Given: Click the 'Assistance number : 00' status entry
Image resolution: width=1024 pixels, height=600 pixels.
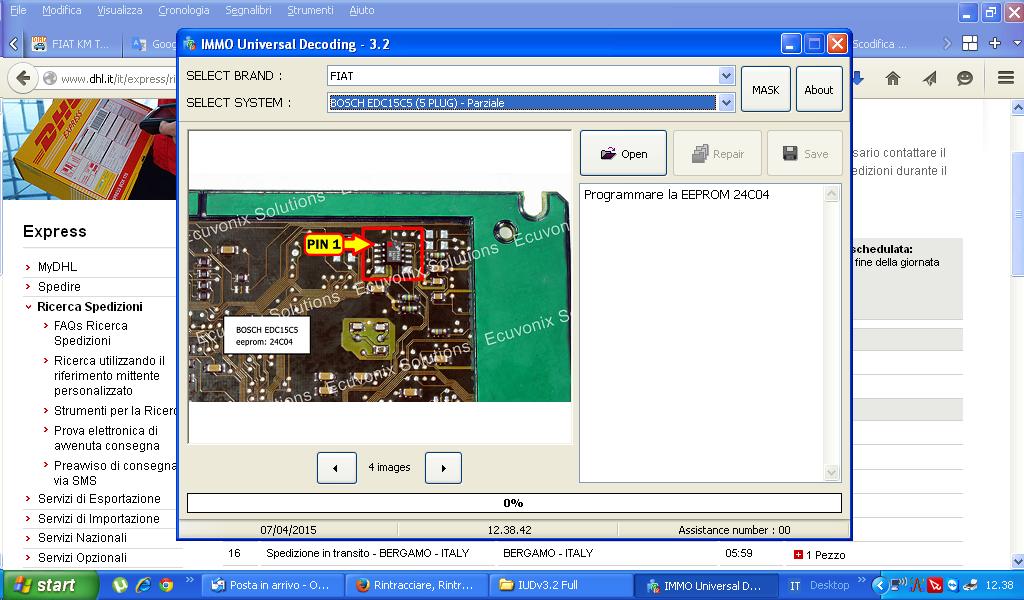Looking at the screenshot, I should tap(734, 530).
